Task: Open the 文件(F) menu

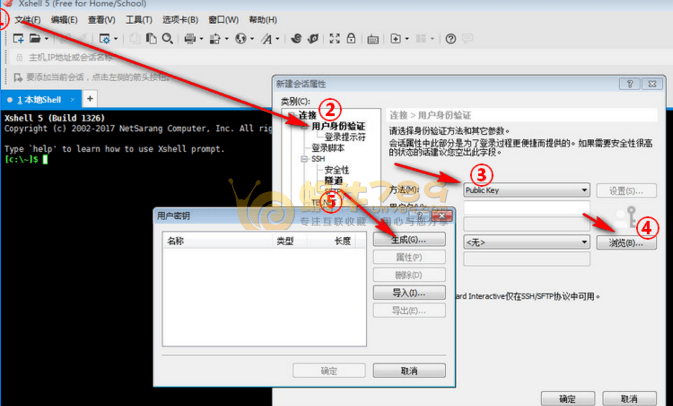Action: [x=28, y=20]
